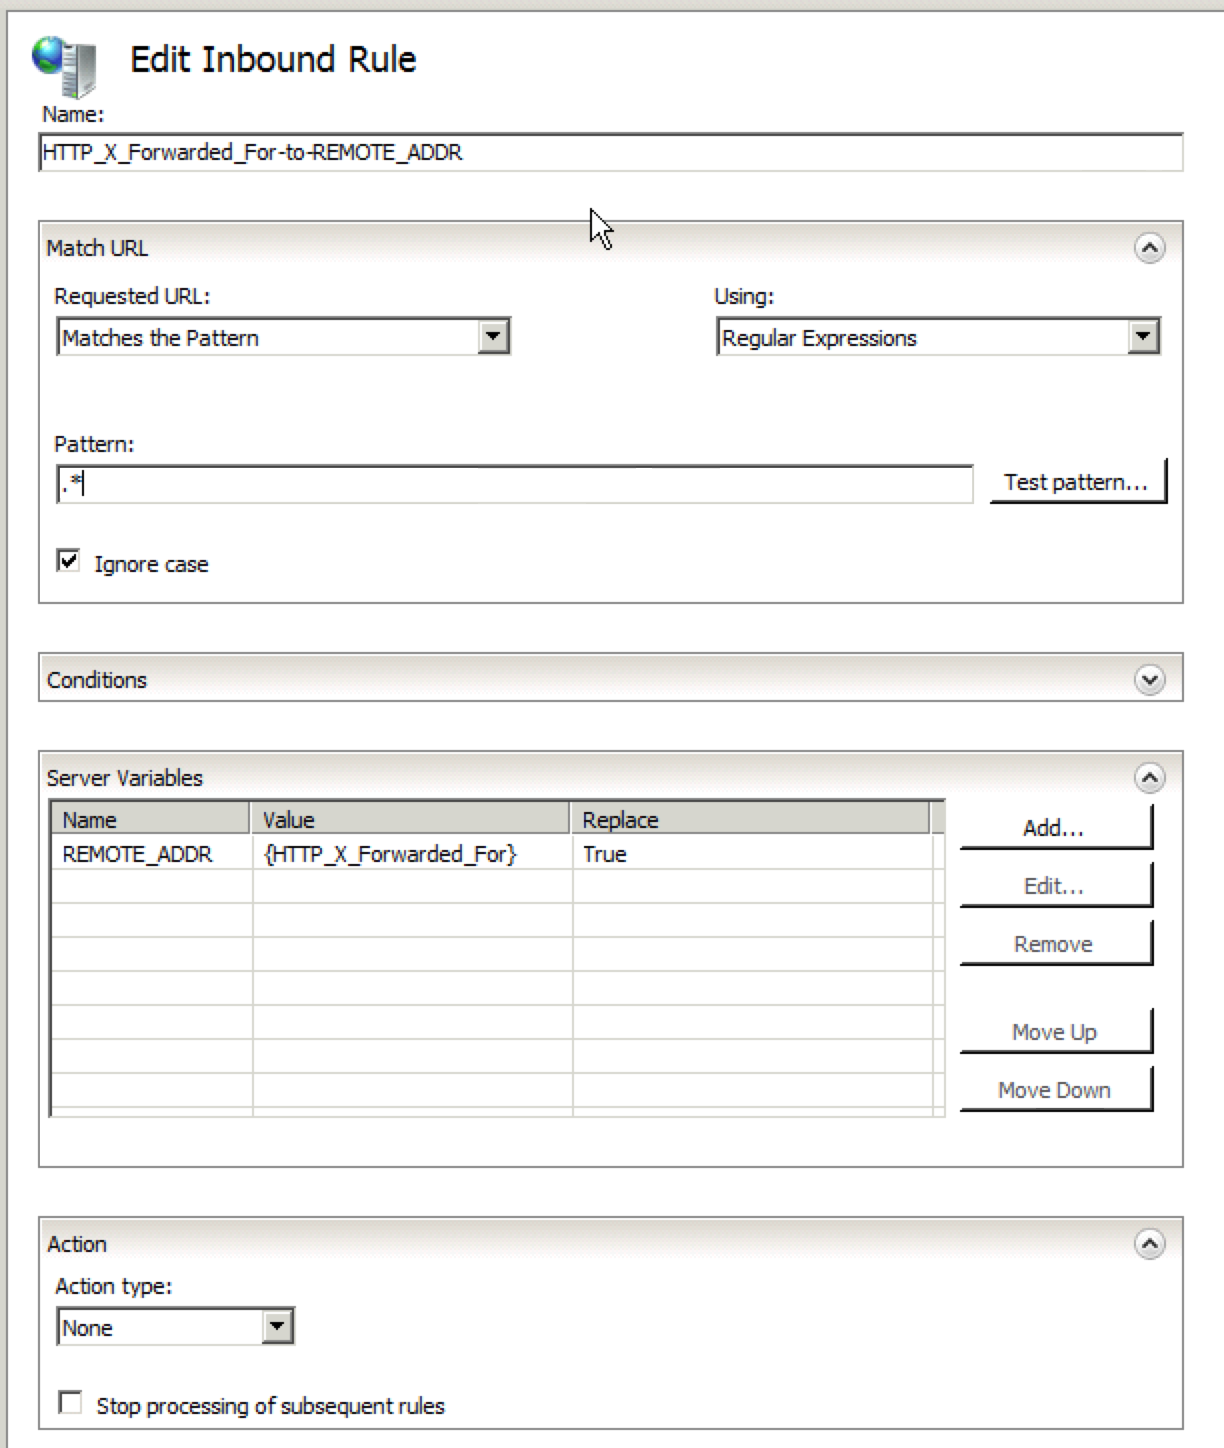Click the Edit server variable button
The width and height of the screenshot is (1224, 1448).
pyautogui.click(x=1056, y=886)
